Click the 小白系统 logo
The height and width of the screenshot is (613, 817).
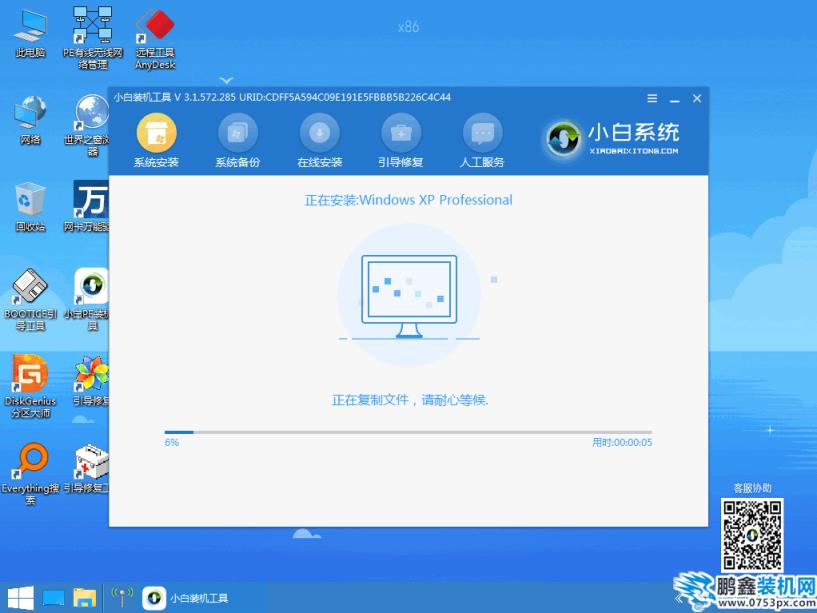pos(613,139)
